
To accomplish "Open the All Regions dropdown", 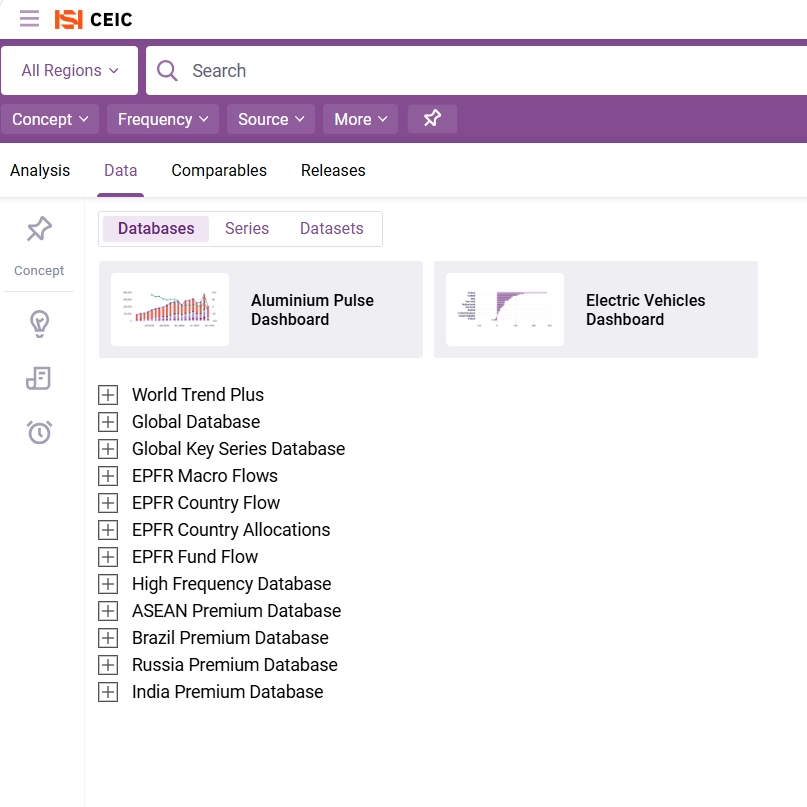I will (x=70, y=70).
